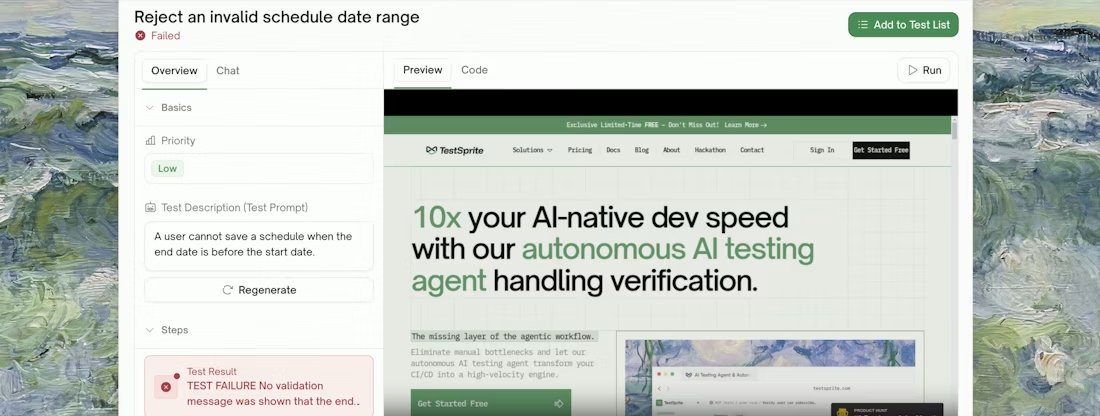Screen dimensions: 1100x416
Task: Switch to the Code tab
Action: click(x=474, y=70)
